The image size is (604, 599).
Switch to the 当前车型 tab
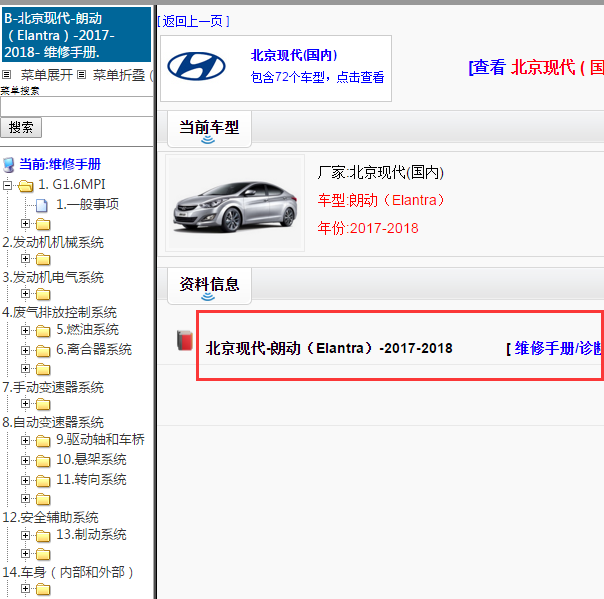coord(209,129)
